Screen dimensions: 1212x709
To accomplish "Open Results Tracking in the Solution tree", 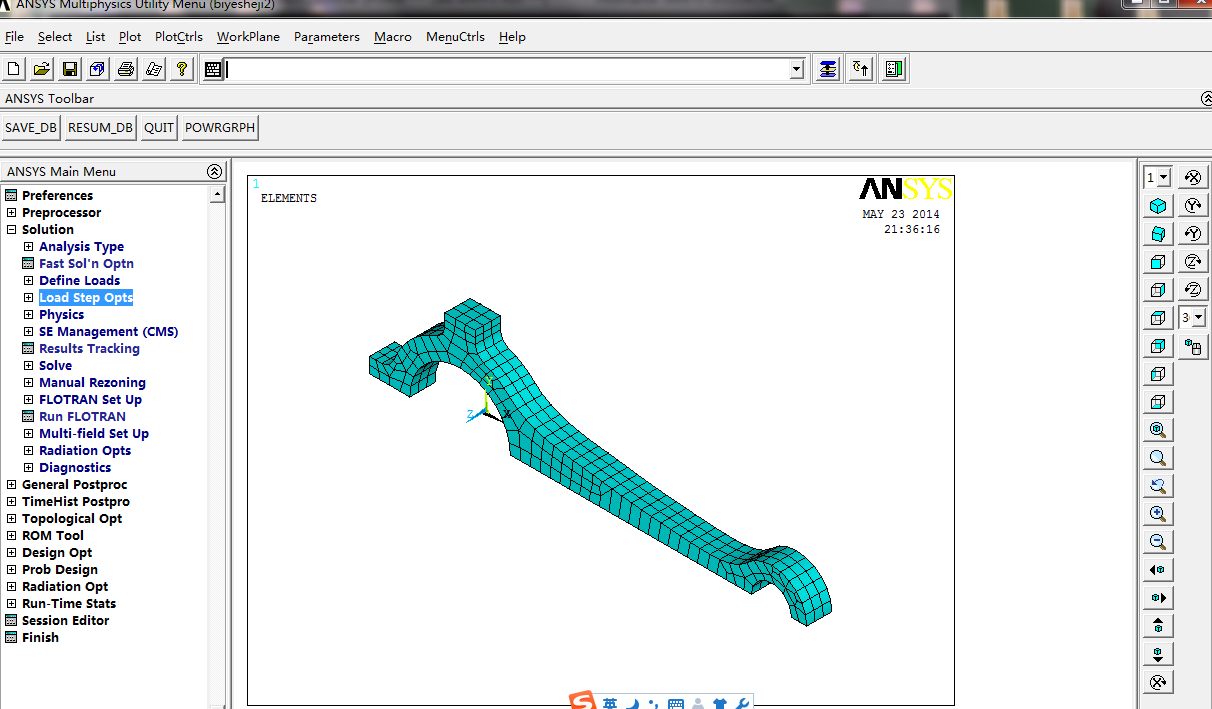I will click(x=89, y=348).
